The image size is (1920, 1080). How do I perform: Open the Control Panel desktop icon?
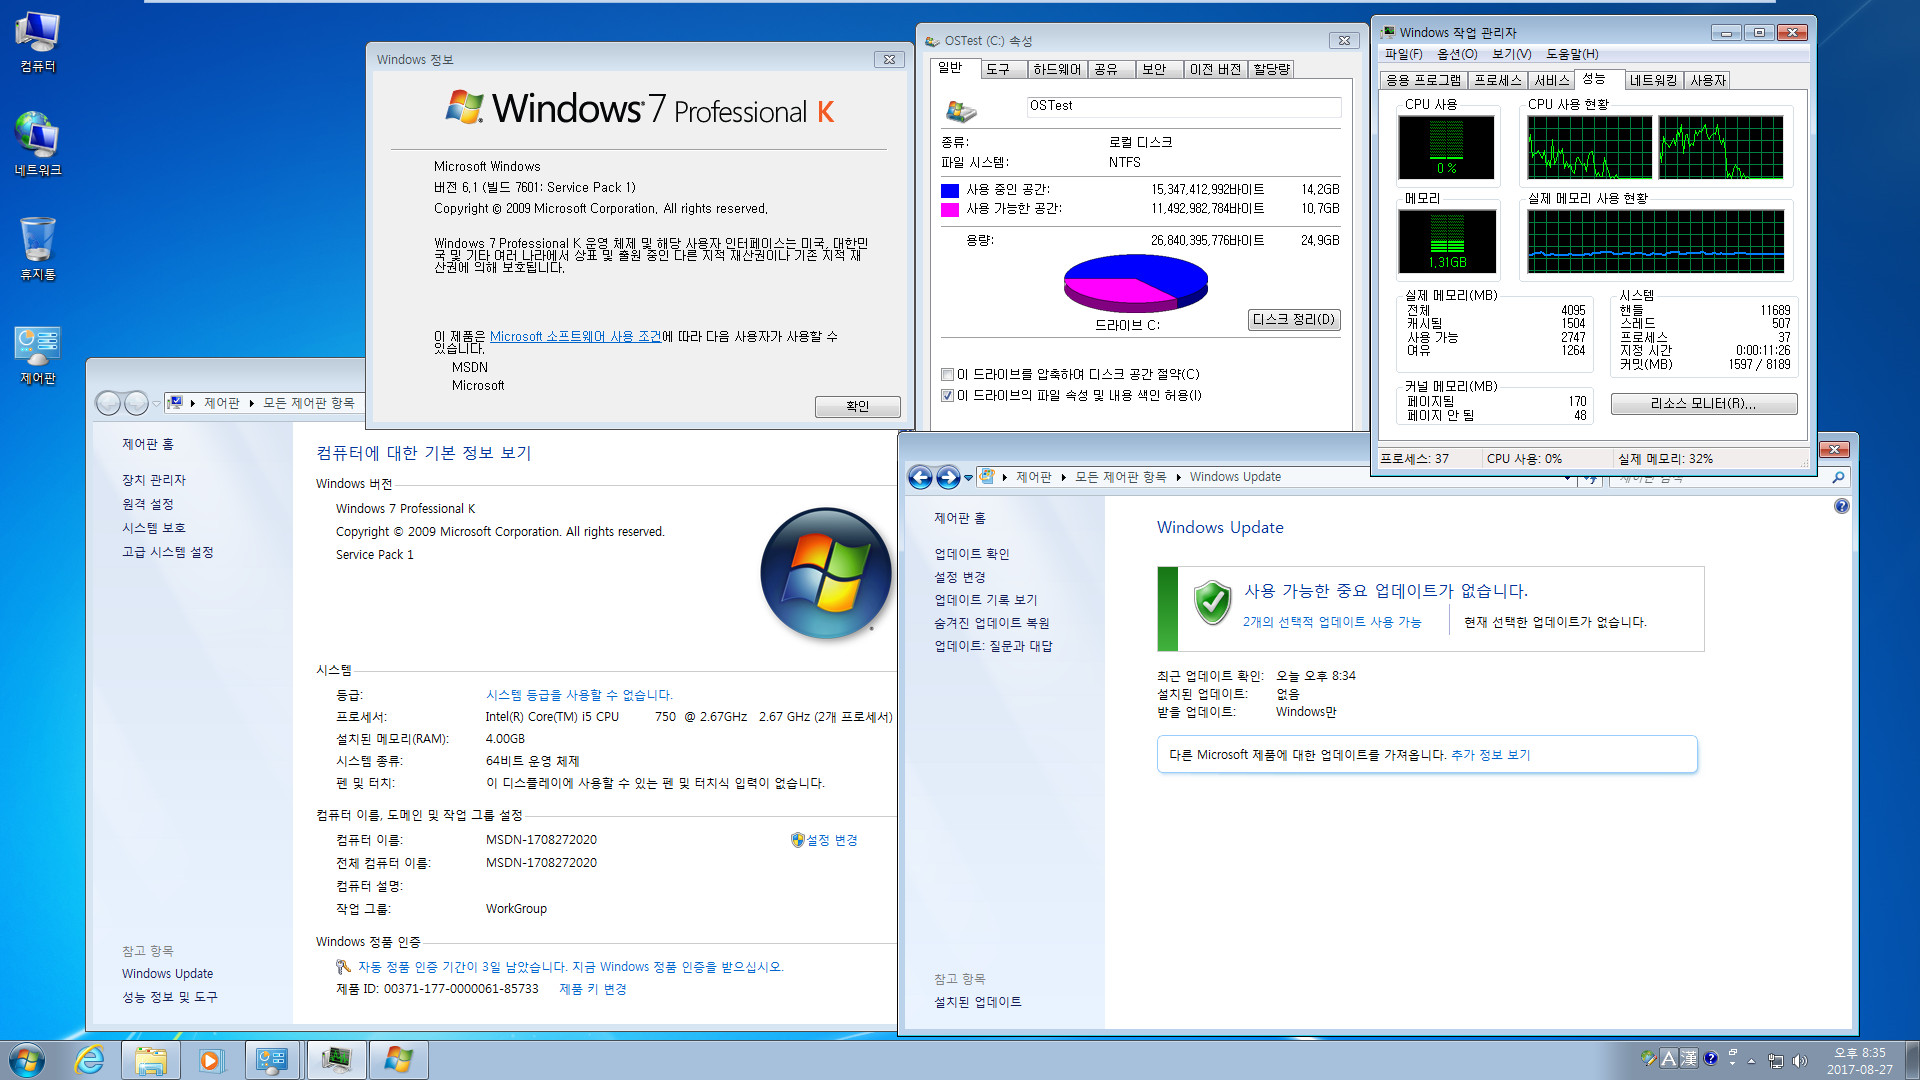38,354
